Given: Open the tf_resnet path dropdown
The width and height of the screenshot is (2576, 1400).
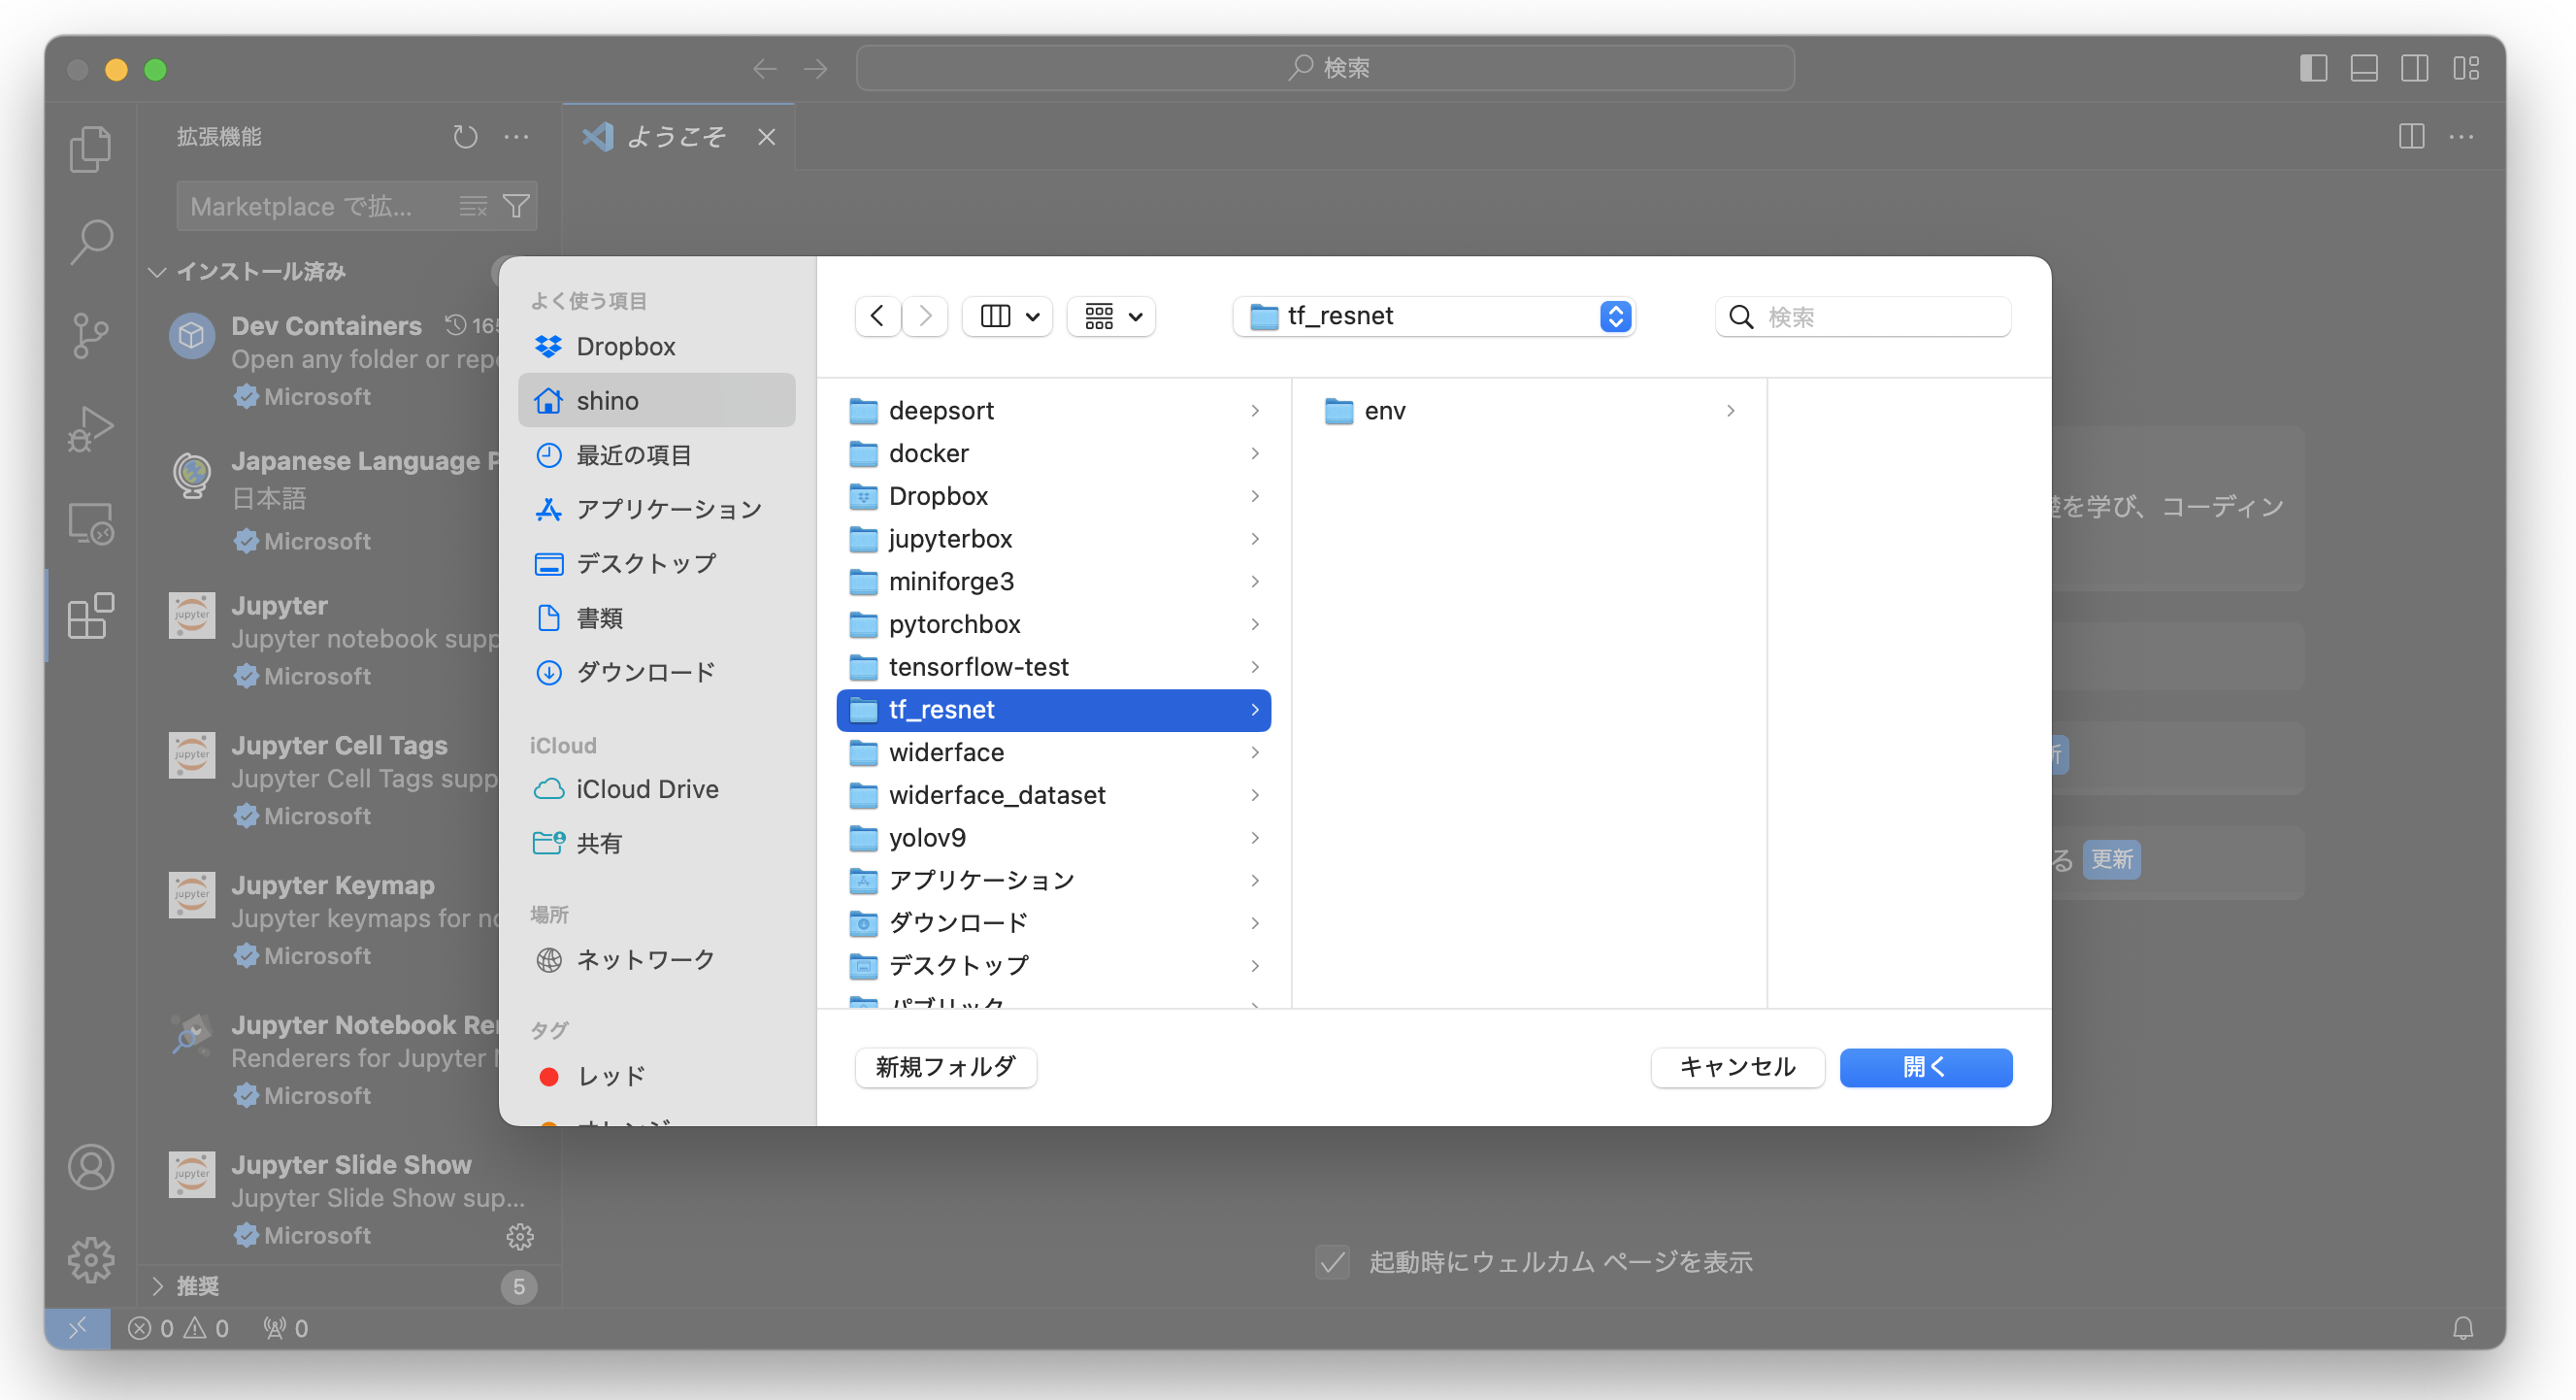Looking at the screenshot, I should click(x=1616, y=316).
